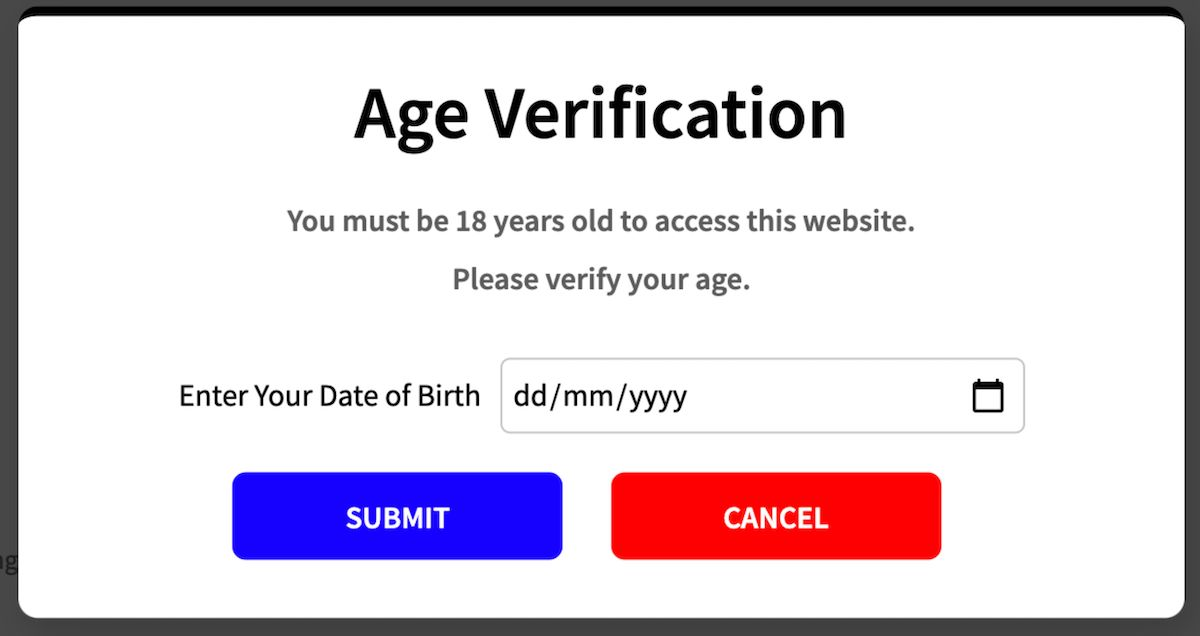Click white space between the two buttons
The height and width of the screenshot is (636, 1200).
[586, 516]
